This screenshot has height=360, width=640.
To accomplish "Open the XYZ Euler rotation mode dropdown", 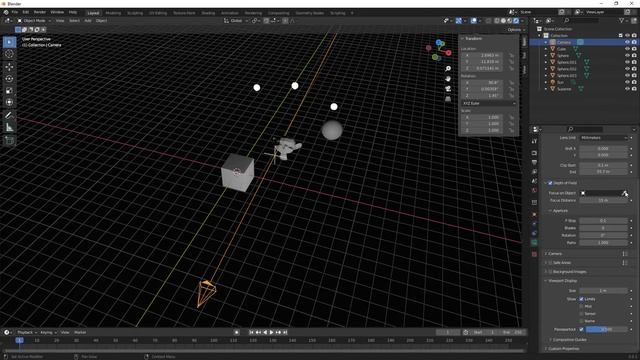I will point(489,103).
